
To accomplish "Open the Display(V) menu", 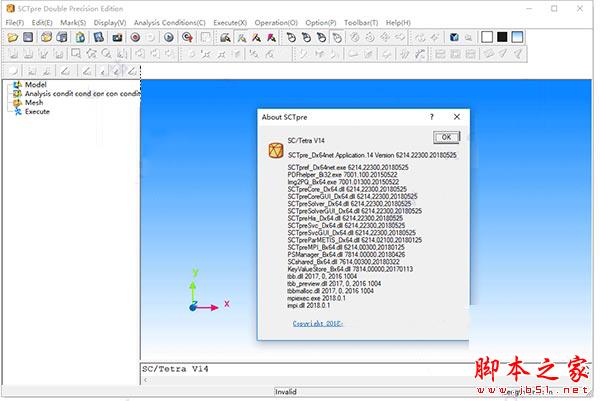I will pos(110,23).
